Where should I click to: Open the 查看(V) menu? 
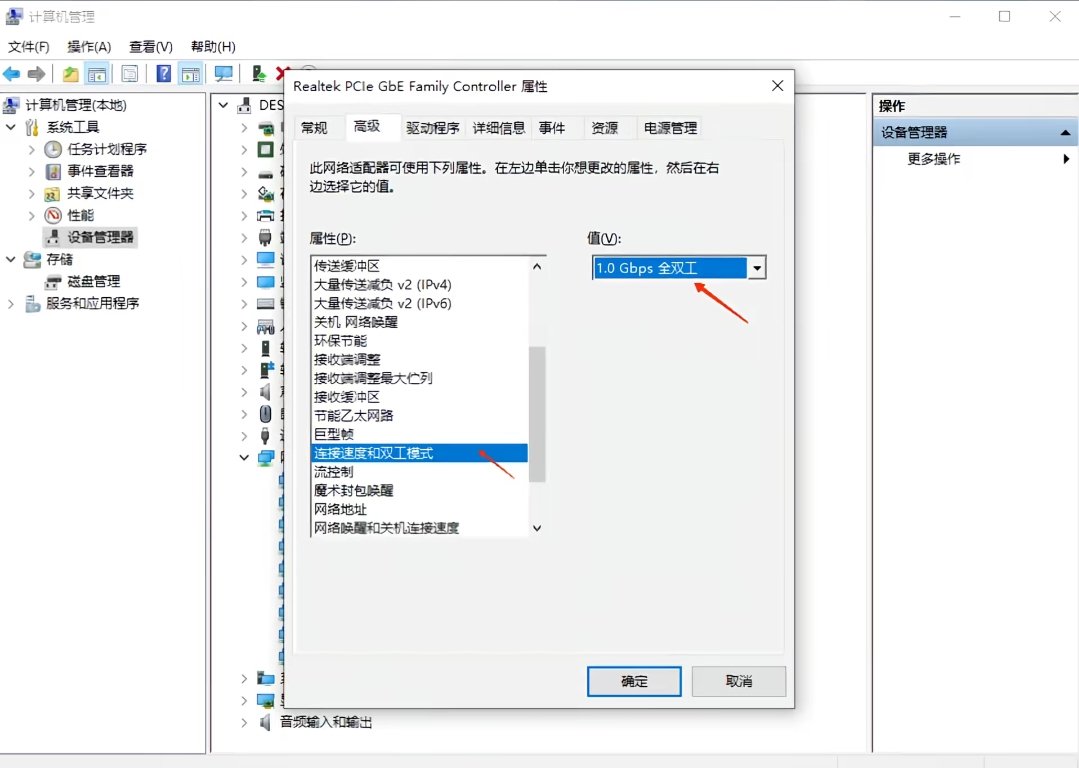[151, 47]
